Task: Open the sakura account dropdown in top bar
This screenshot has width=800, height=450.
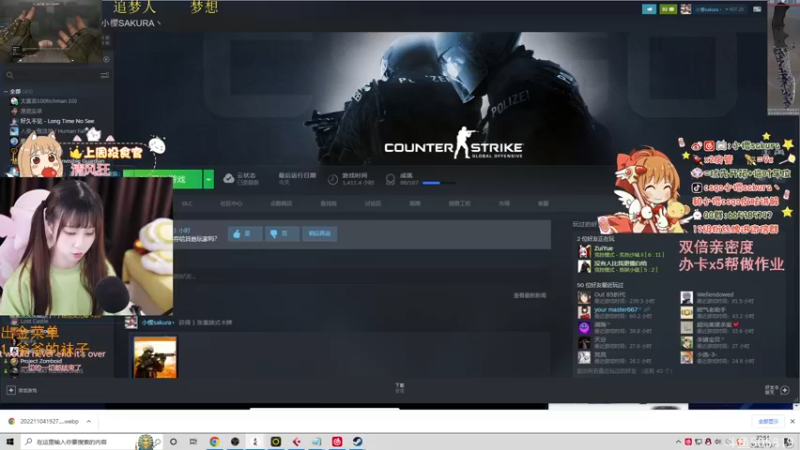Action: point(720,9)
